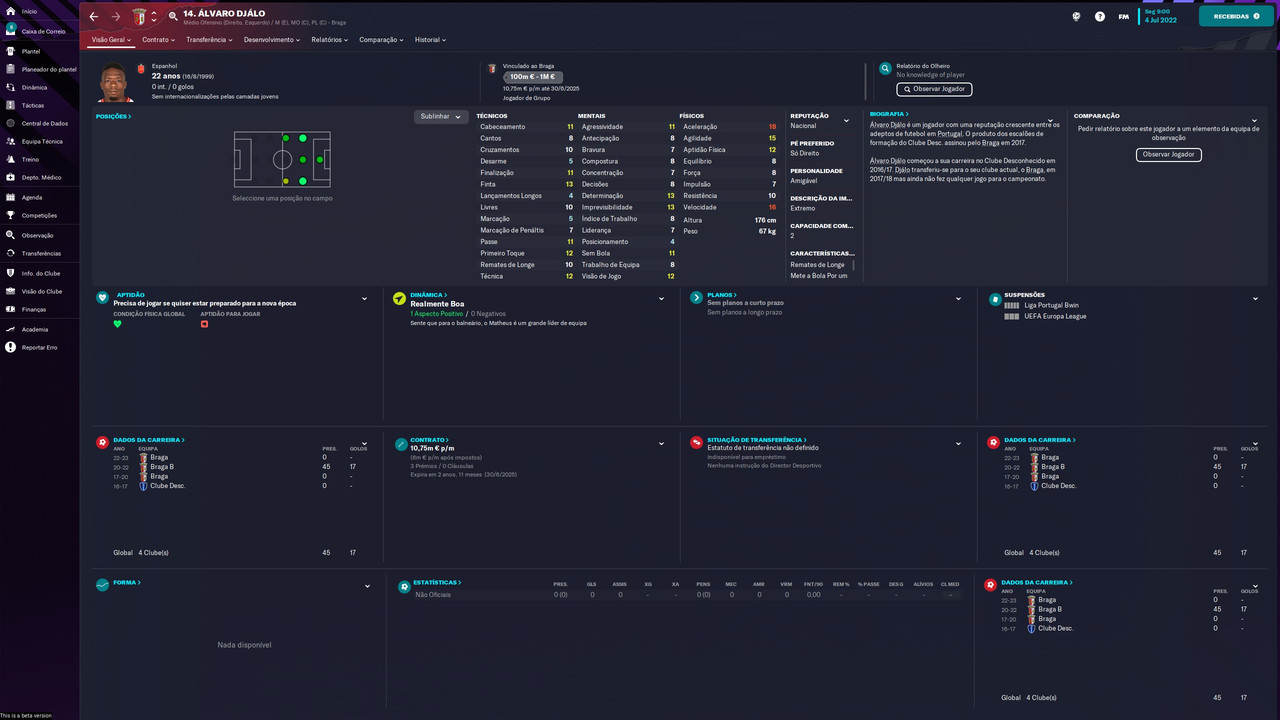The image size is (1280, 720).
Task: Open the FM menu in top bar
Action: click(x=1124, y=16)
